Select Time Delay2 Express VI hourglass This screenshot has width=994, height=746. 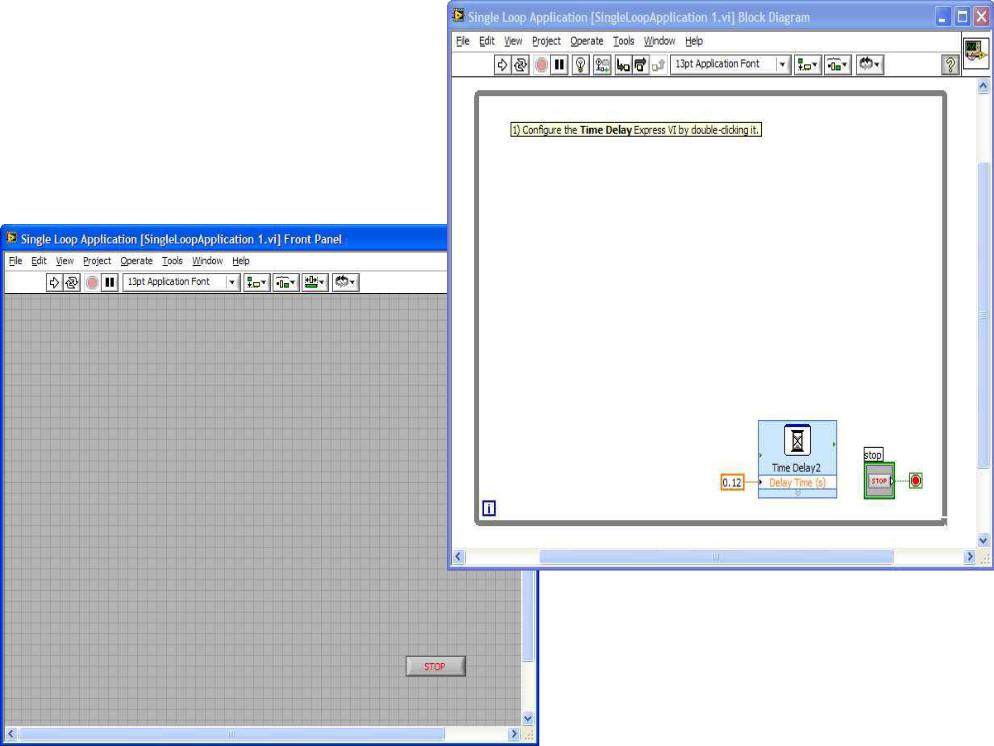pos(797,441)
